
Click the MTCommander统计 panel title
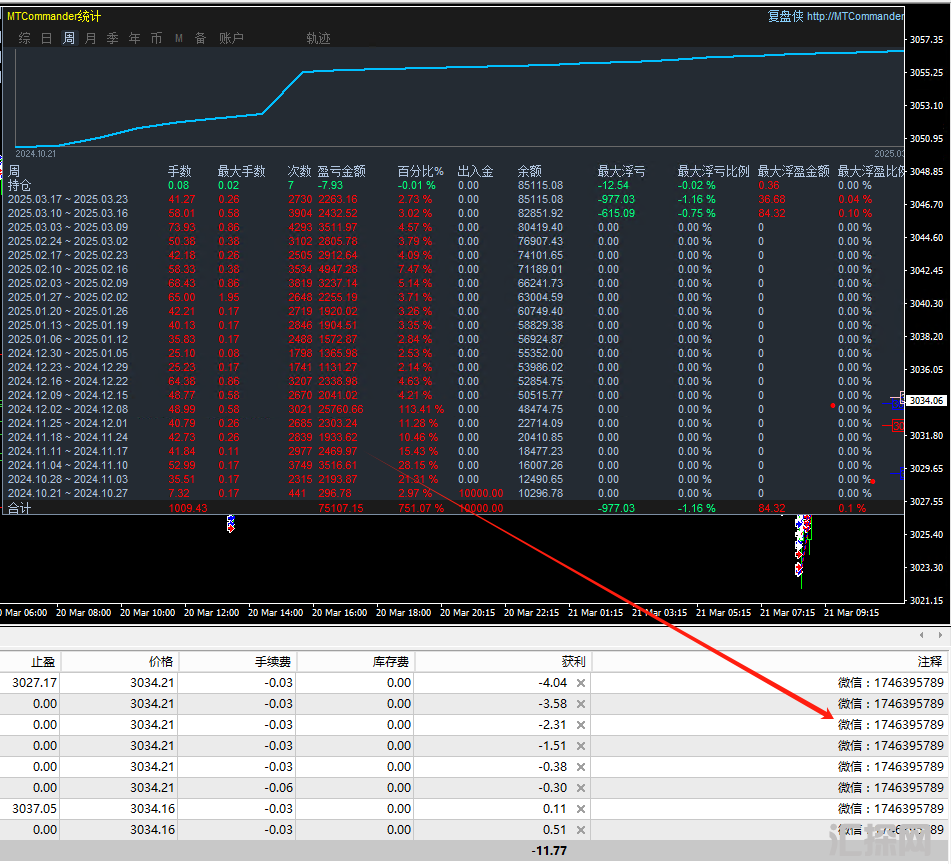coord(54,16)
